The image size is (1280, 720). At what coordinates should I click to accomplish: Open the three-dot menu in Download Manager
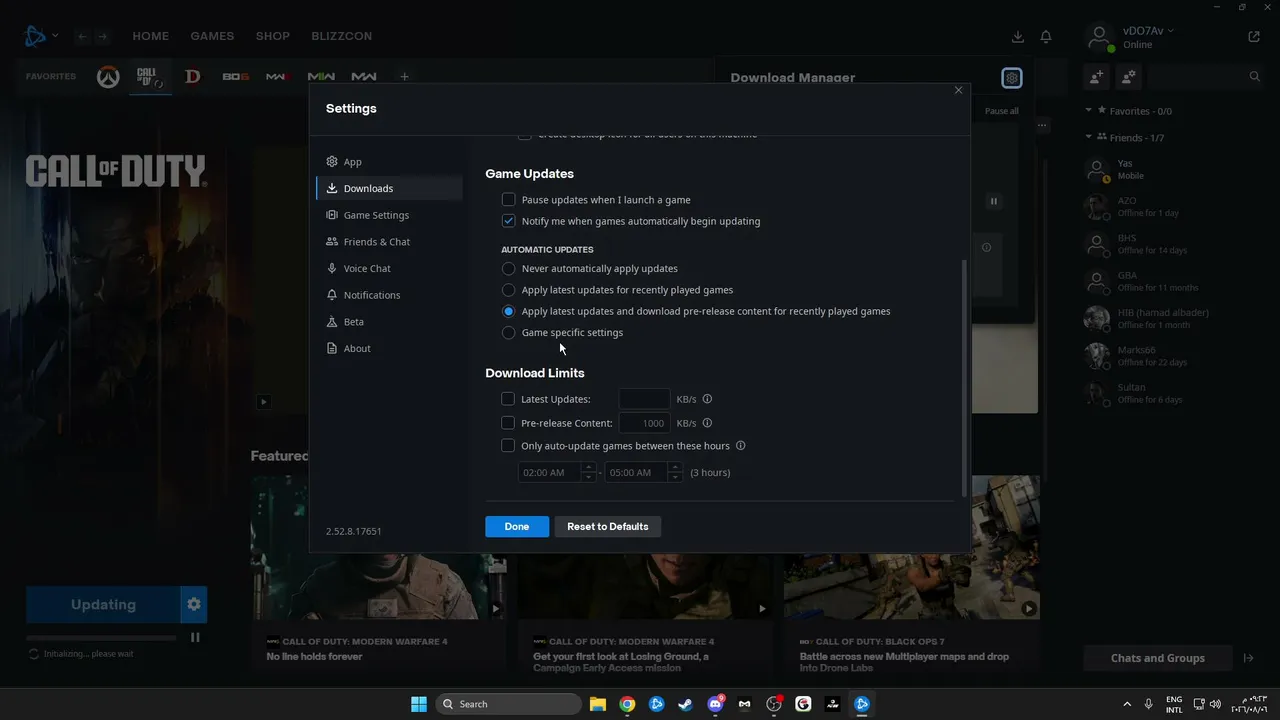point(1042,126)
